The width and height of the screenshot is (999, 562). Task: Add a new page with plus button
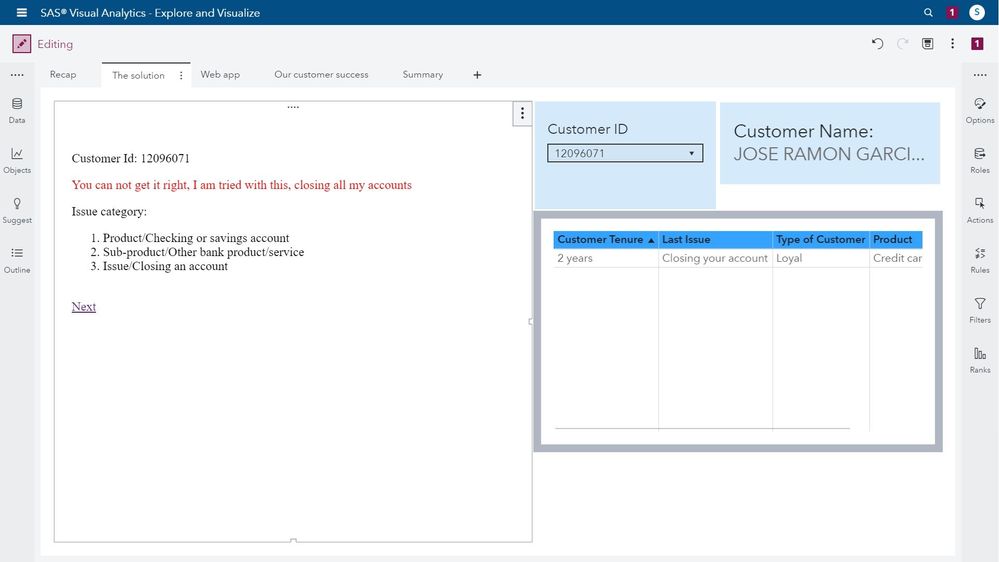click(x=477, y=75)
